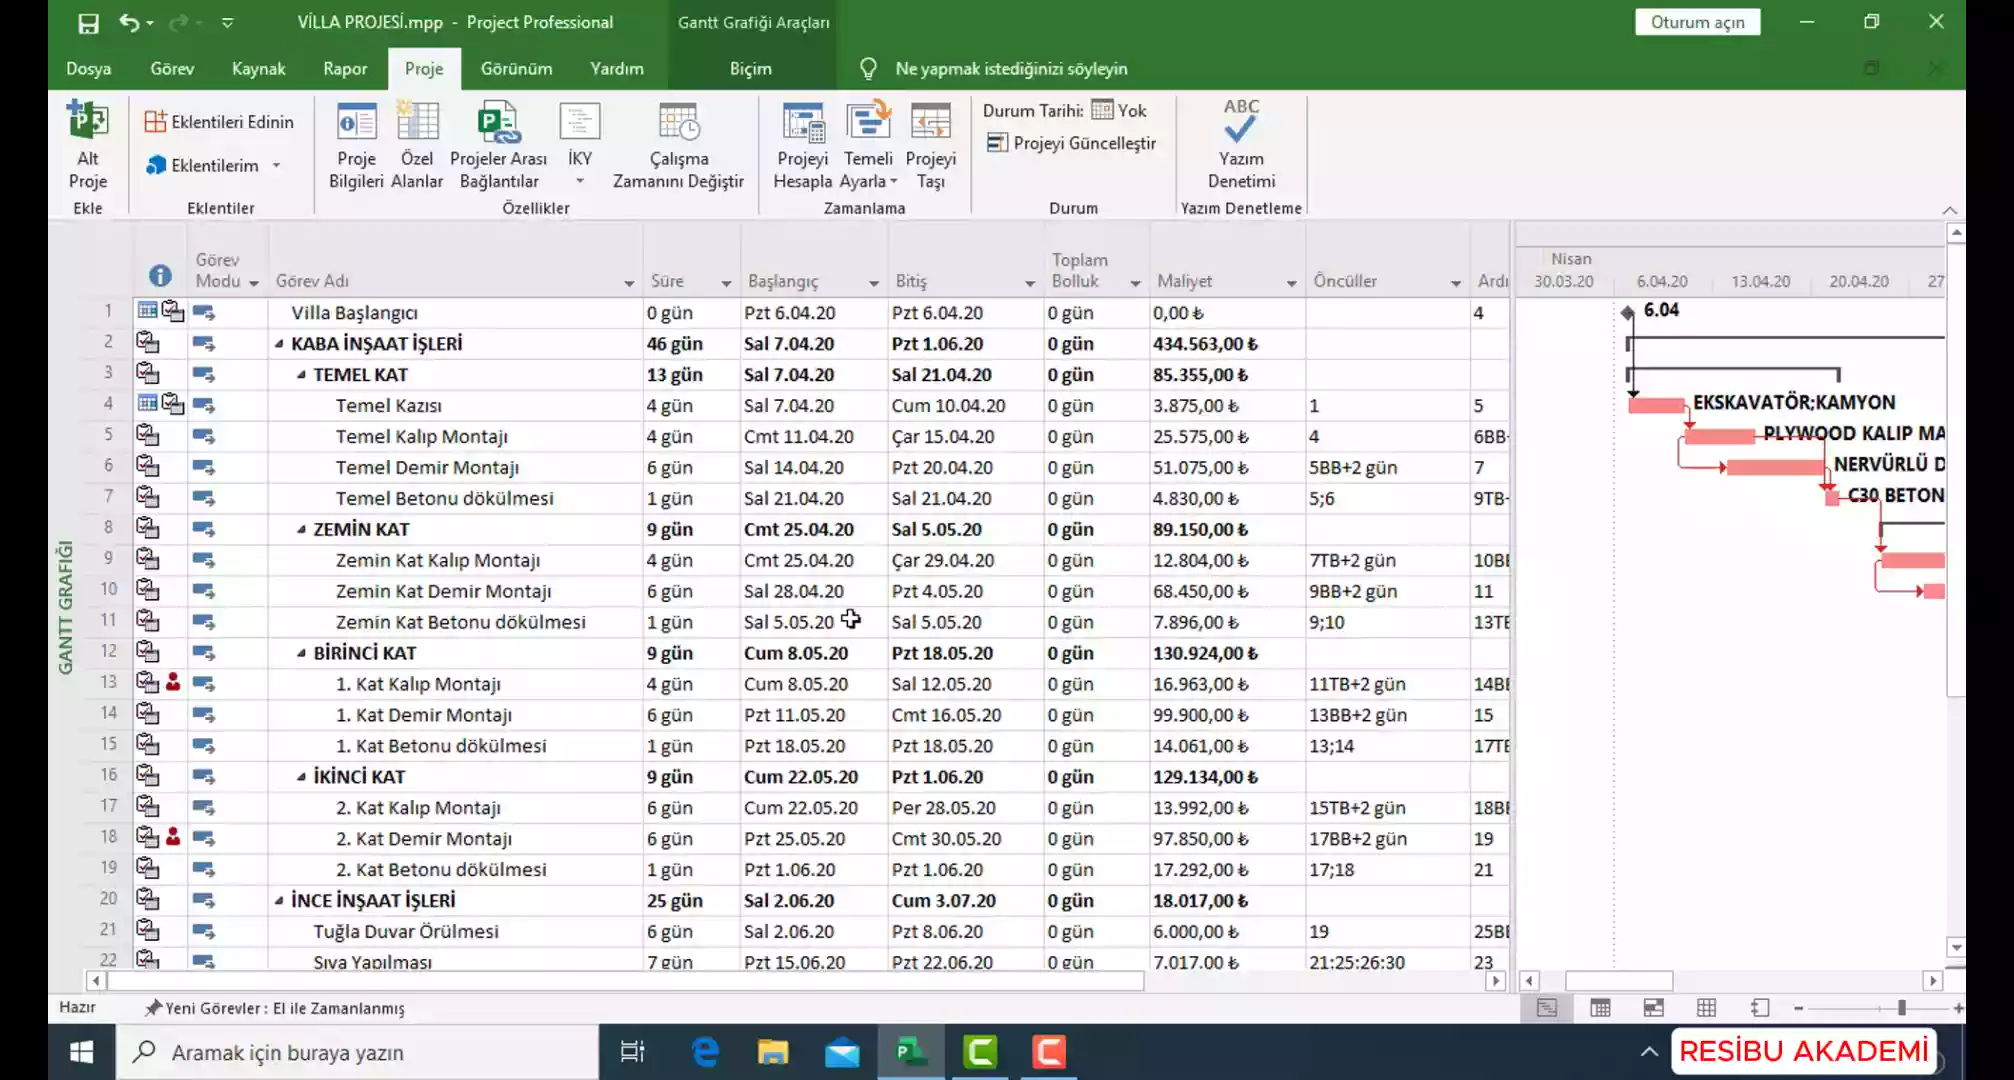The height and width of the screenshot is (1080, 2014).
Task: Switch to Rapor ribbon tab
Action: [x=345, y=68]
